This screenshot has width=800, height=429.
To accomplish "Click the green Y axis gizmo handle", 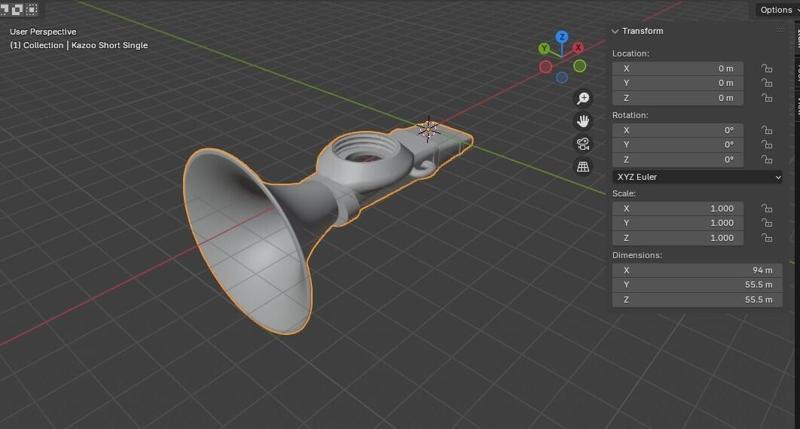I will (544, 48).
